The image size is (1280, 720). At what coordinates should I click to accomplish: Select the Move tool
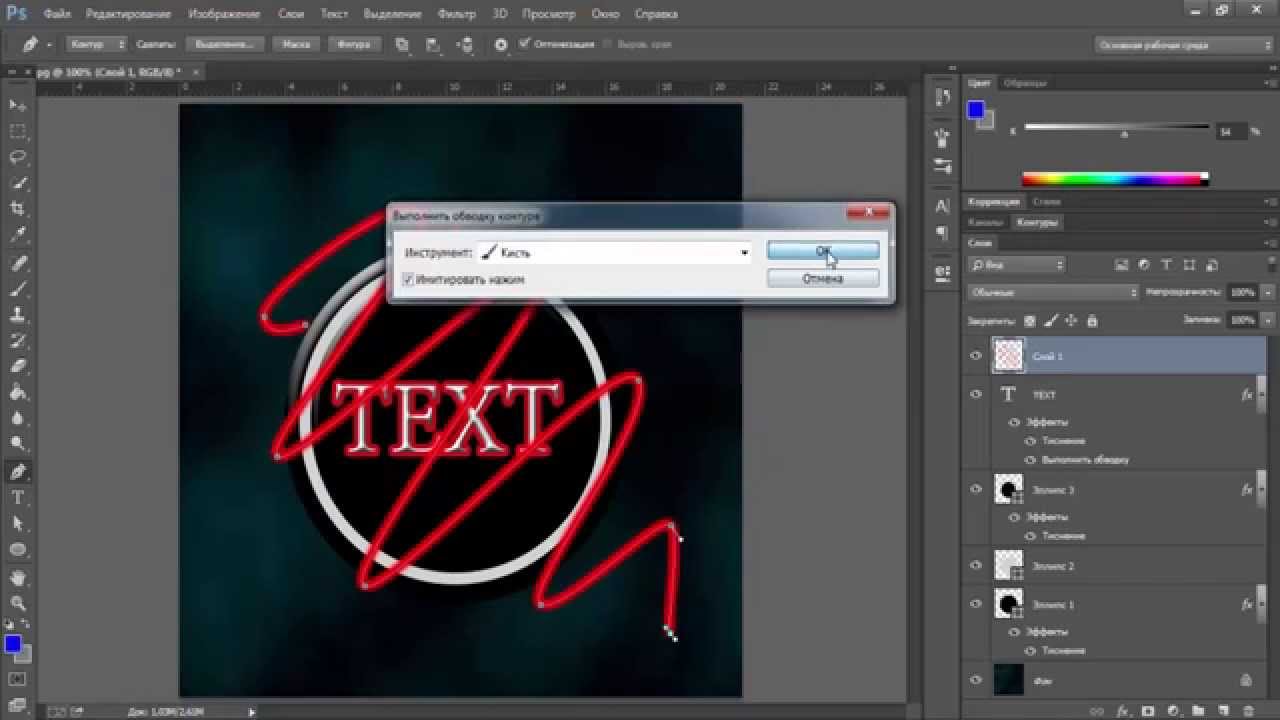(18, 105)
